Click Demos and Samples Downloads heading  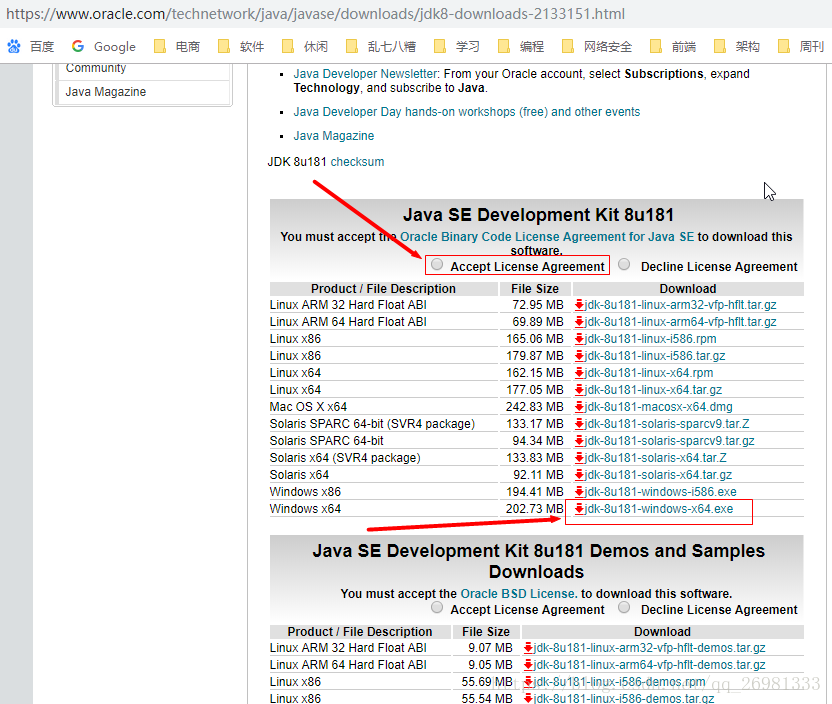(538, 561)
